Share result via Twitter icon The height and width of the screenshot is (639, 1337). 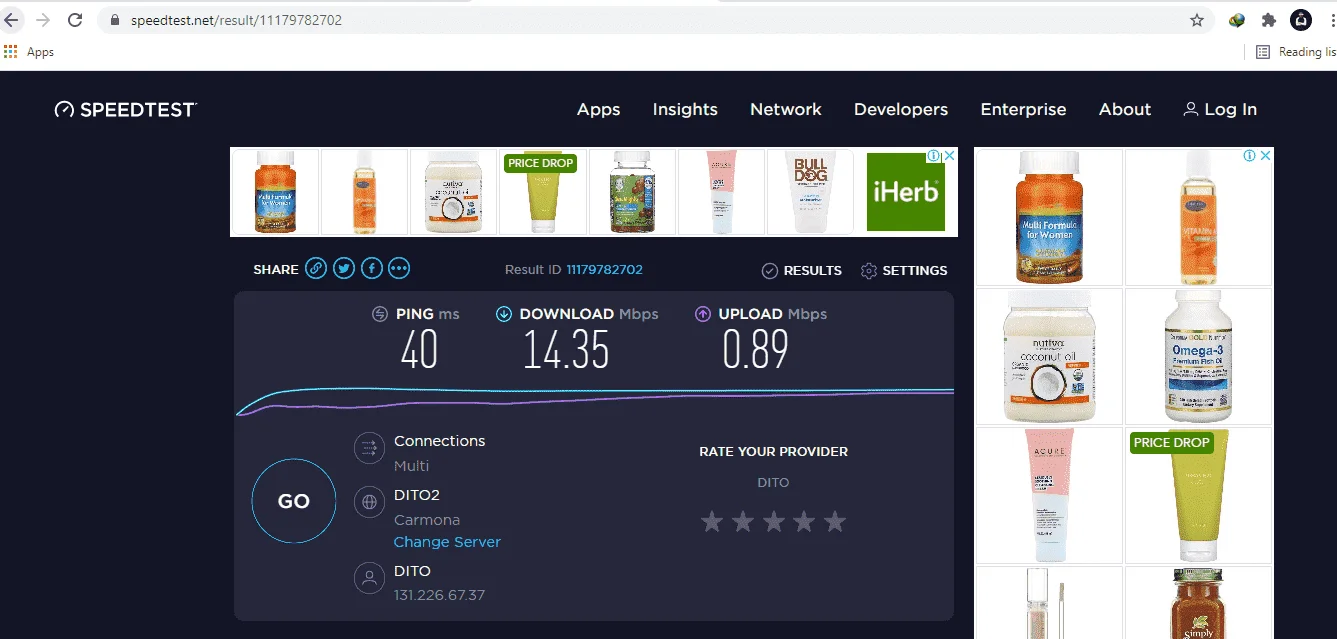click(344, 268)
